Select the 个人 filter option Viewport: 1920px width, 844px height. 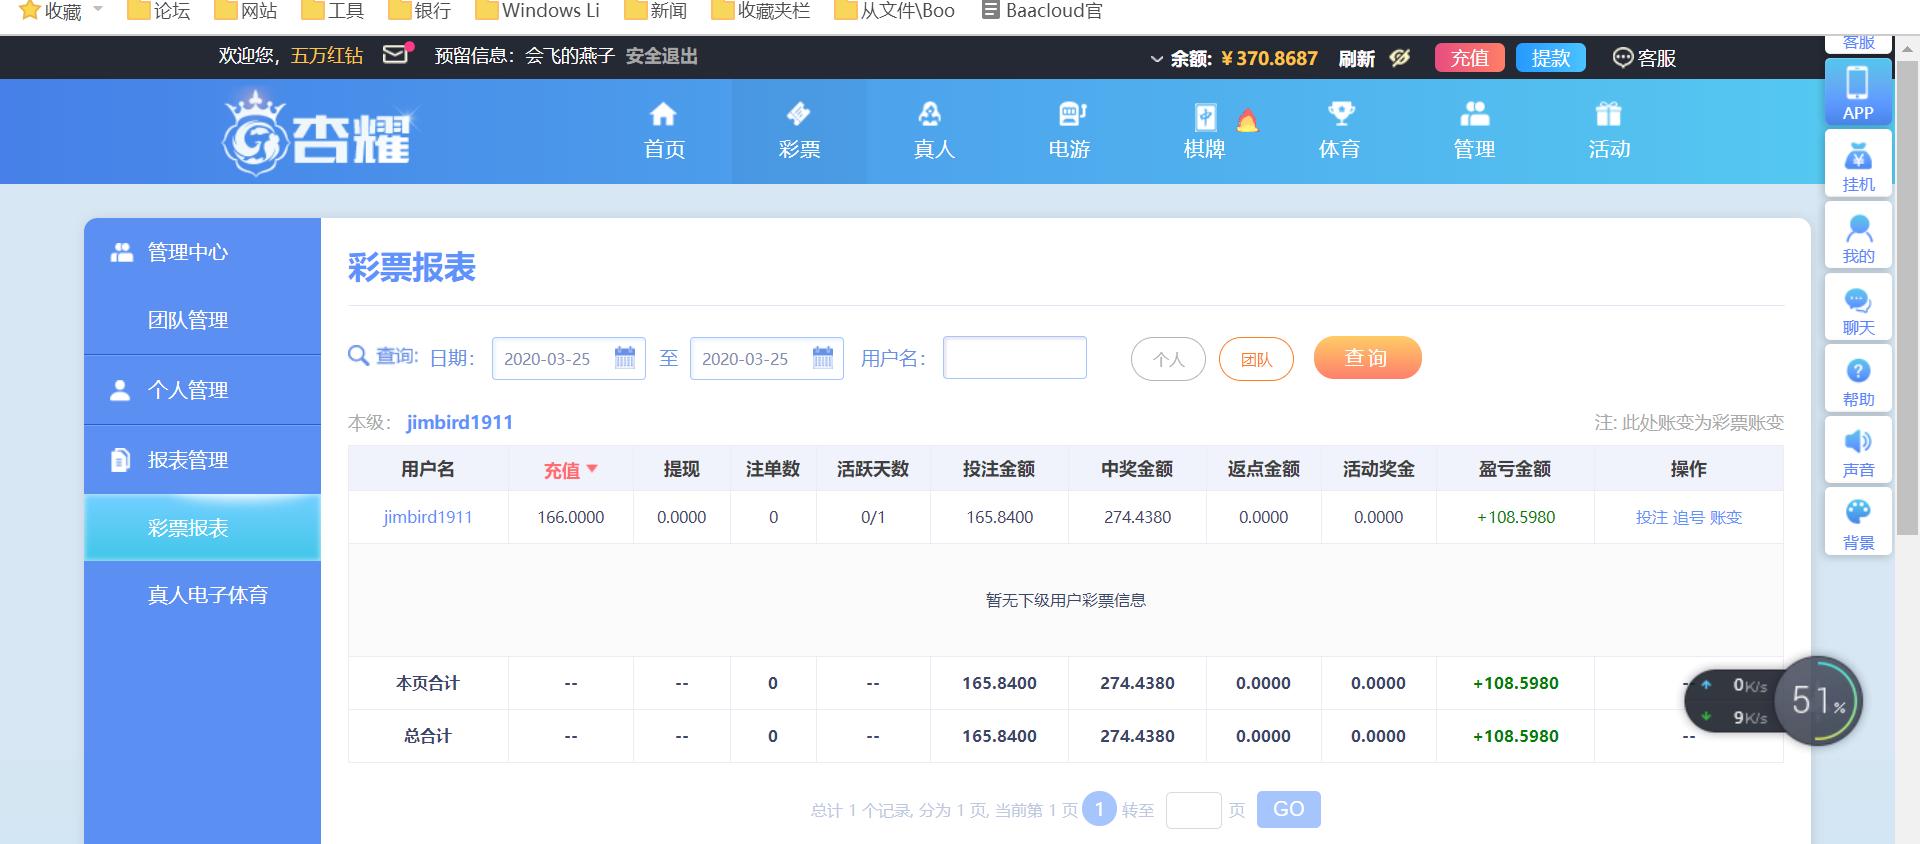coord(1168,359)
